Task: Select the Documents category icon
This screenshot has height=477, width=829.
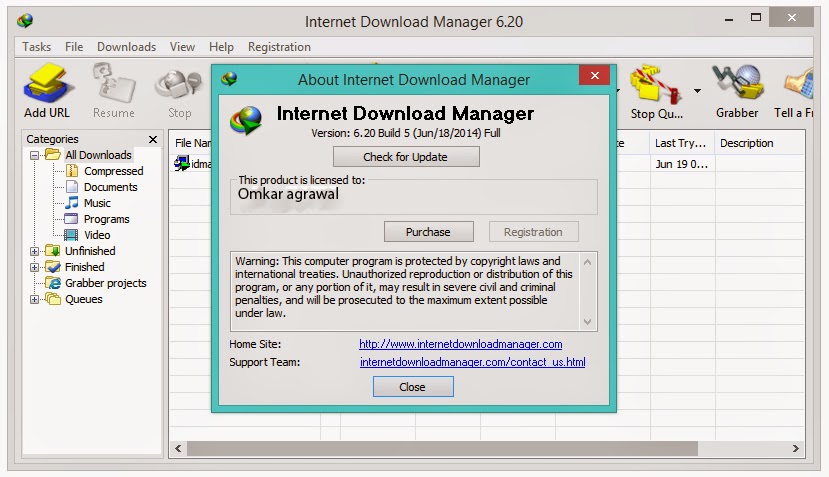Action: 71,187
